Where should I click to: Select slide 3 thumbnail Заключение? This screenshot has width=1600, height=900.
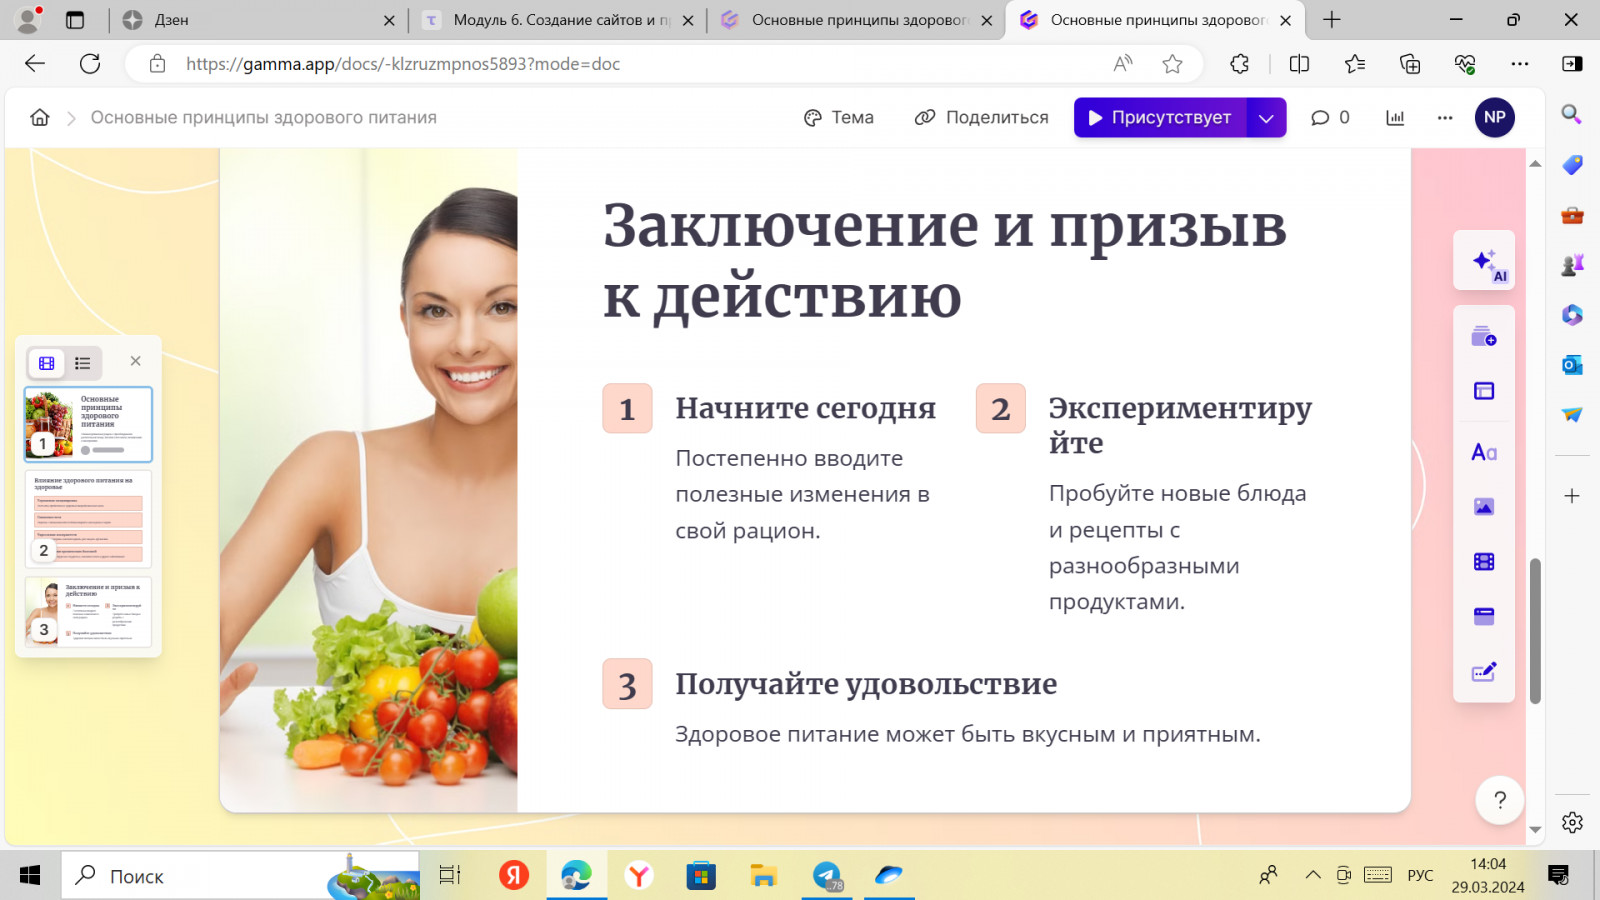[88, 612]
